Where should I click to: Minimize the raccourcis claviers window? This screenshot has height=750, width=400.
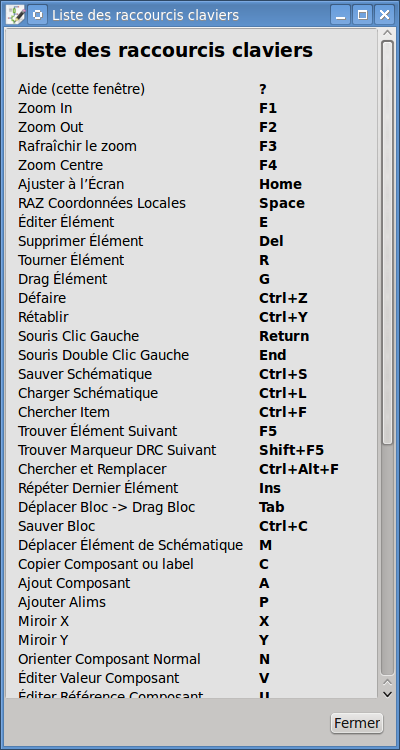pyautogui.click(x=341, y=15)
